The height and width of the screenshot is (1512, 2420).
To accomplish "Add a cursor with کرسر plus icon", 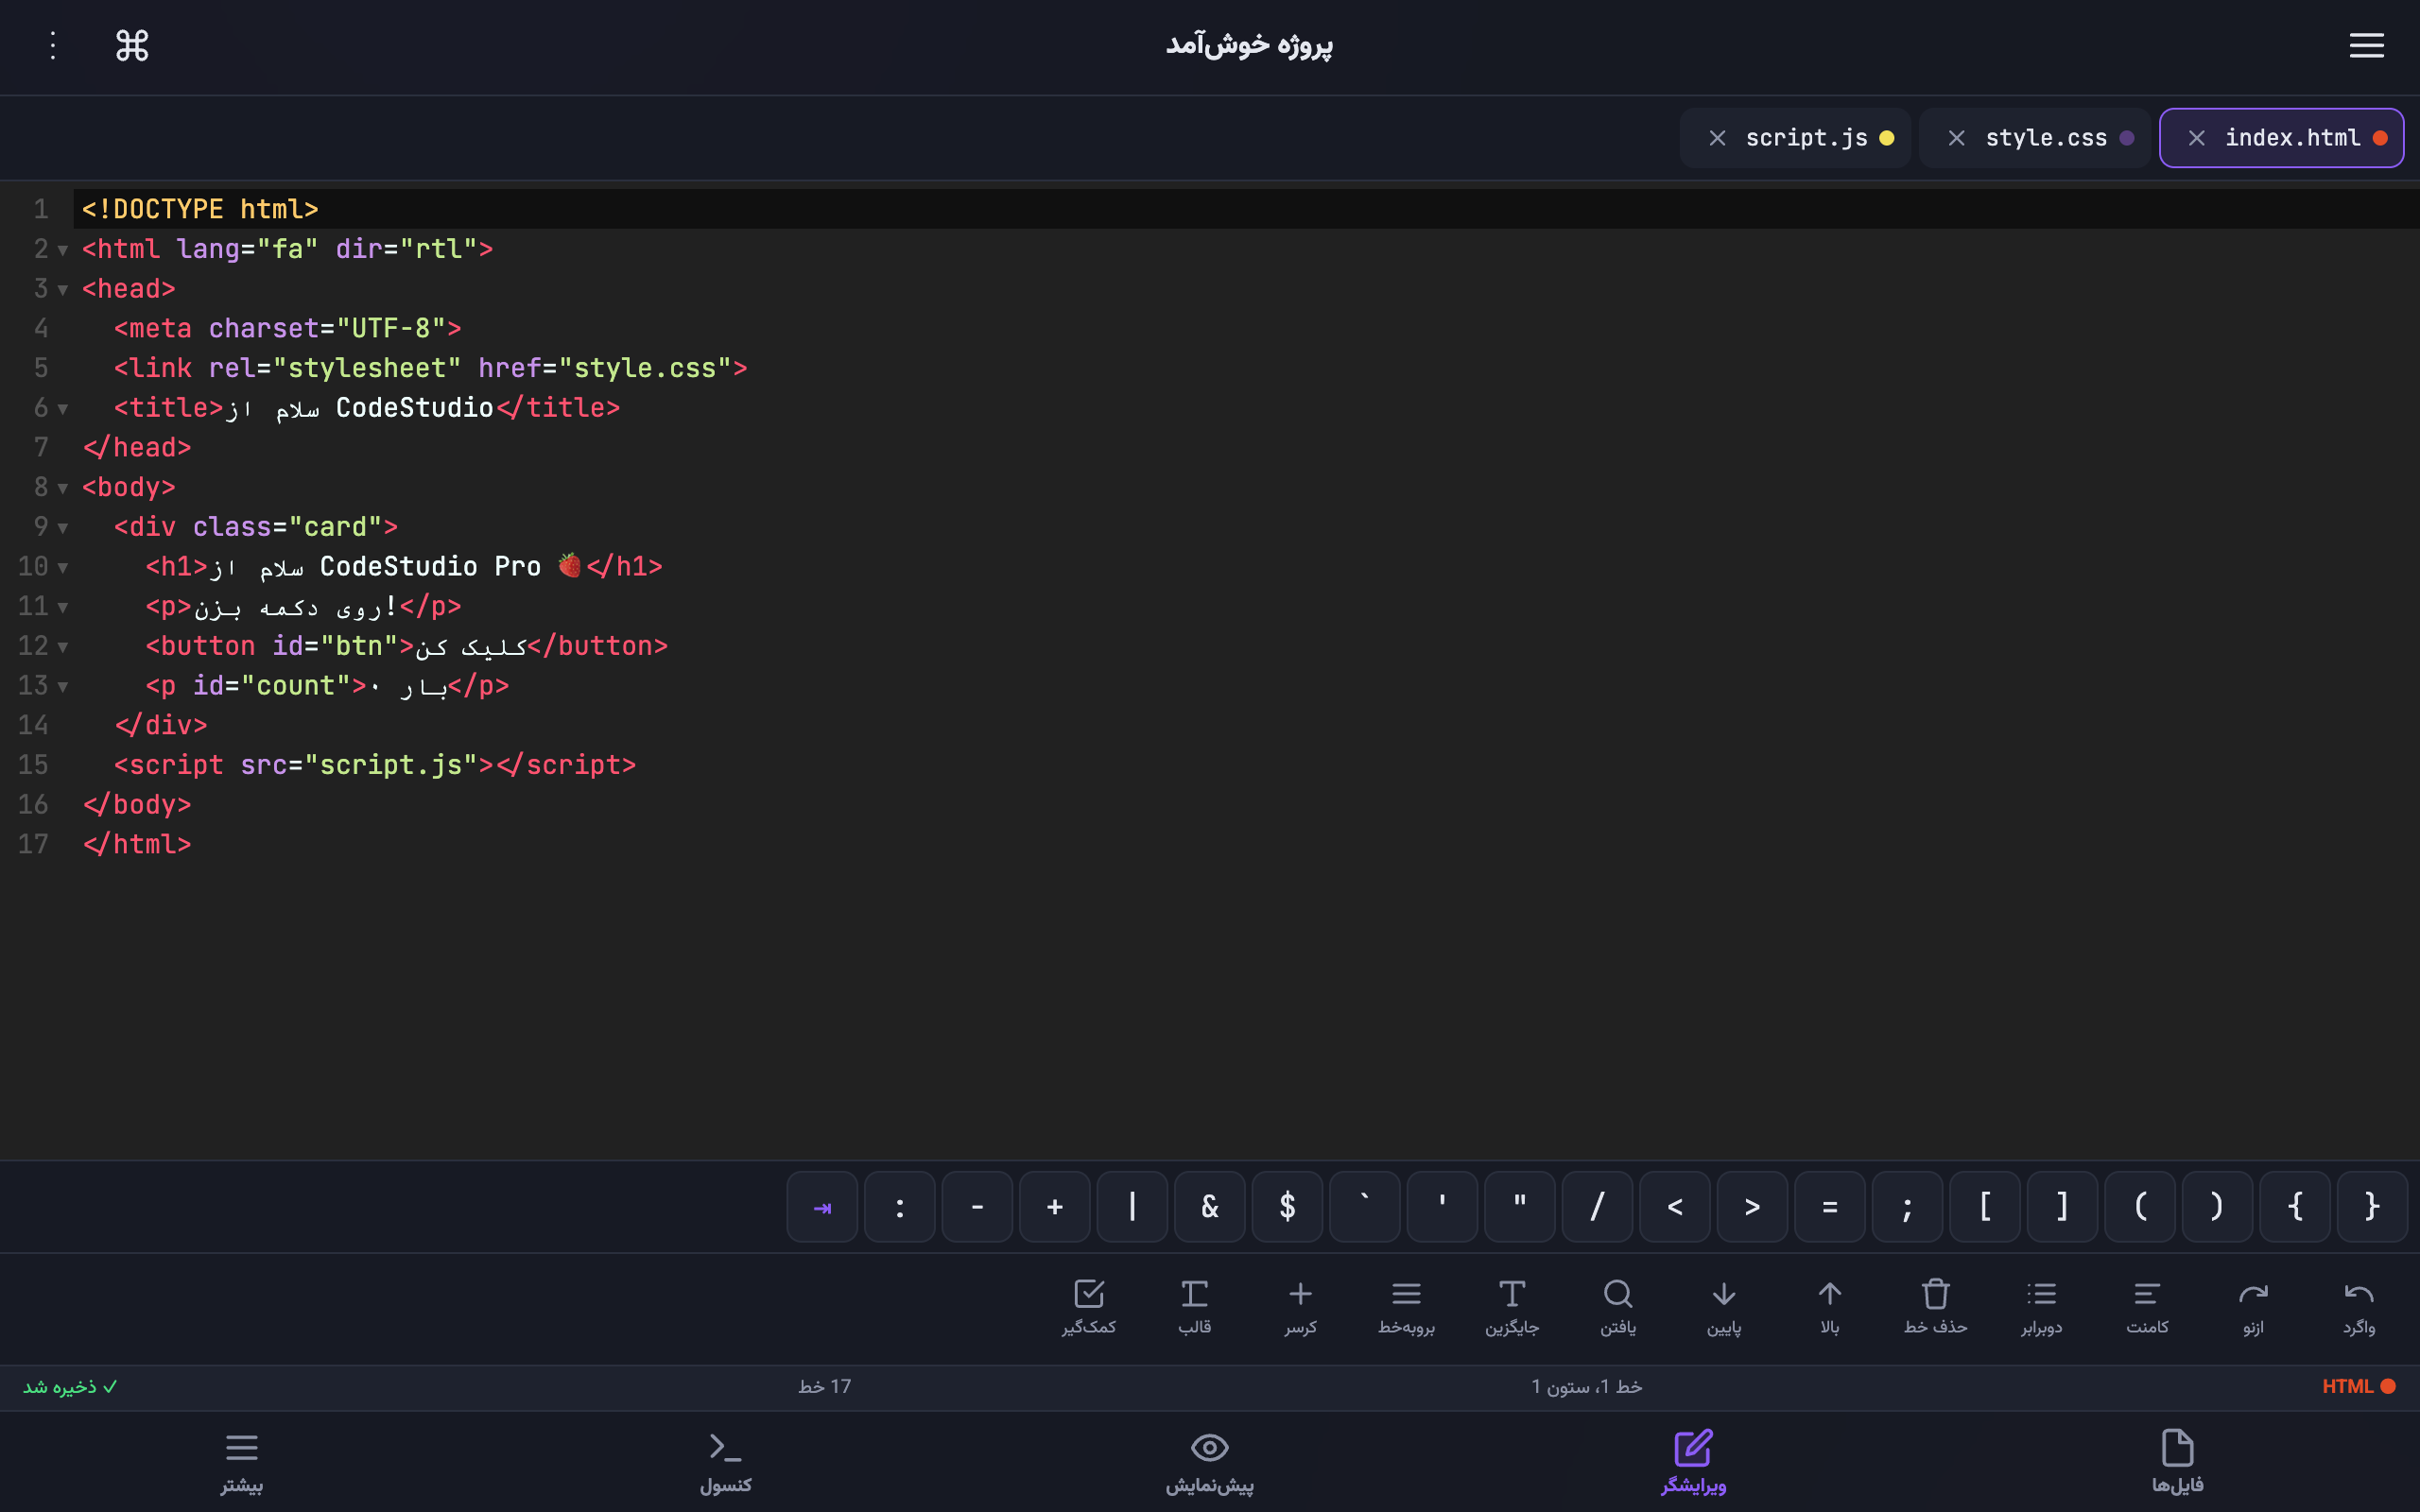I will coord(1300,1308).
